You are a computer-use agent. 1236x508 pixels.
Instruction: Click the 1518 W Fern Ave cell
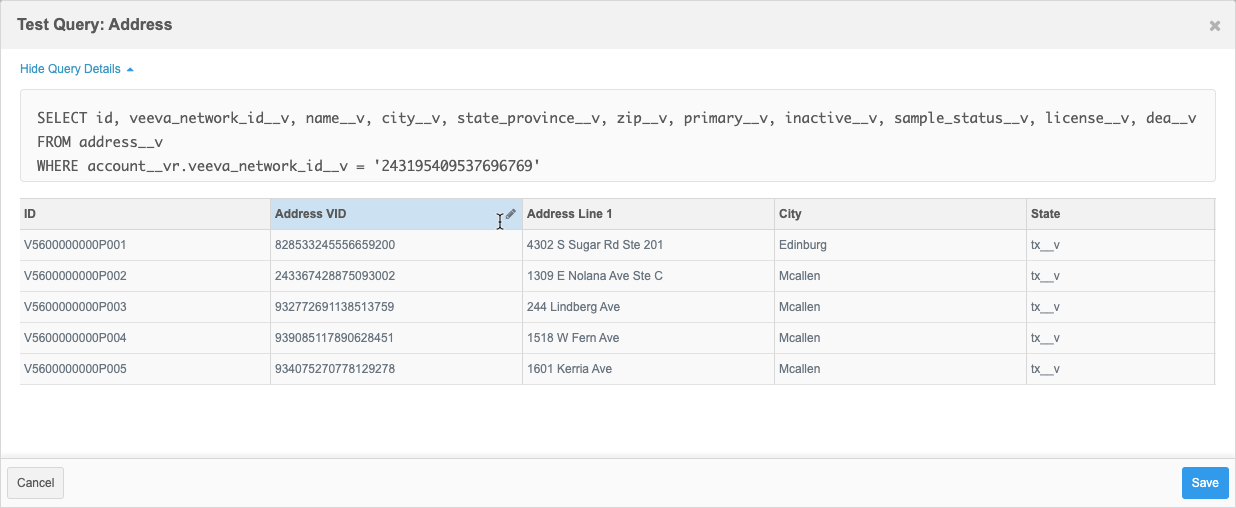pos(573,338)
